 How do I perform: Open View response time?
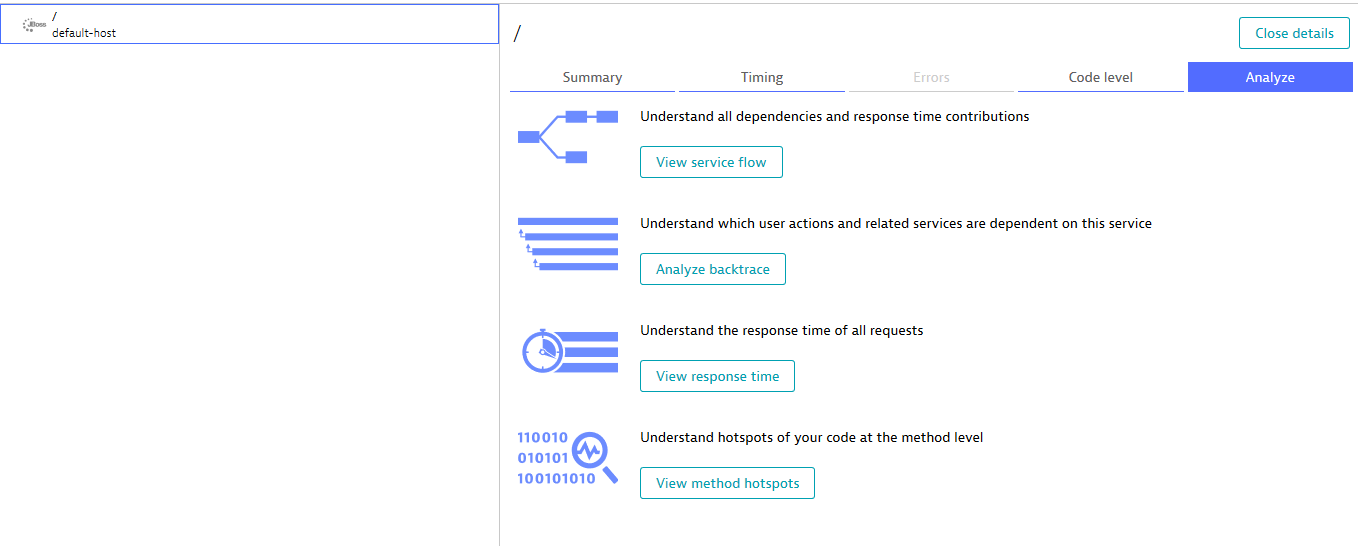pos(717,376)
